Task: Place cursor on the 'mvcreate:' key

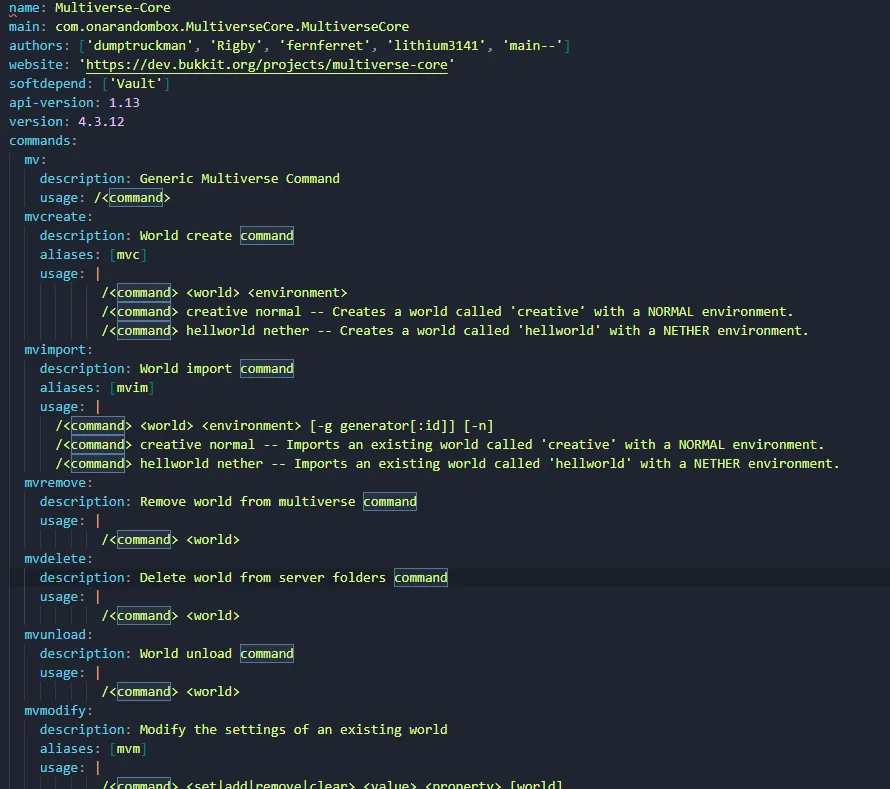Action: coord(58,217)
